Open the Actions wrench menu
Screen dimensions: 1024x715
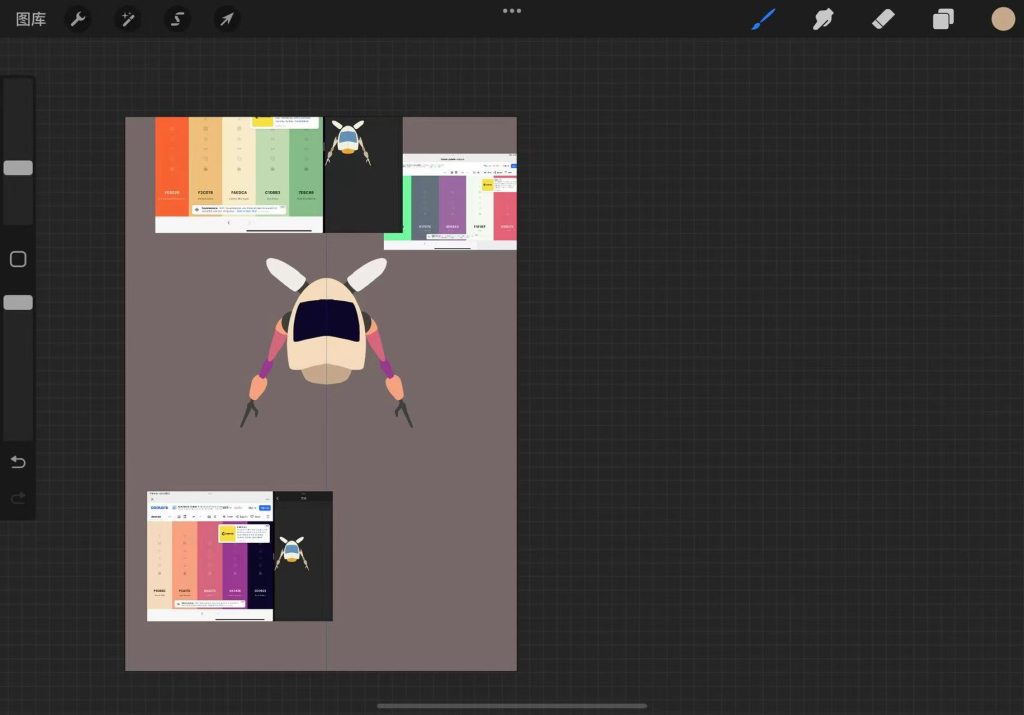tap(78, 19)
